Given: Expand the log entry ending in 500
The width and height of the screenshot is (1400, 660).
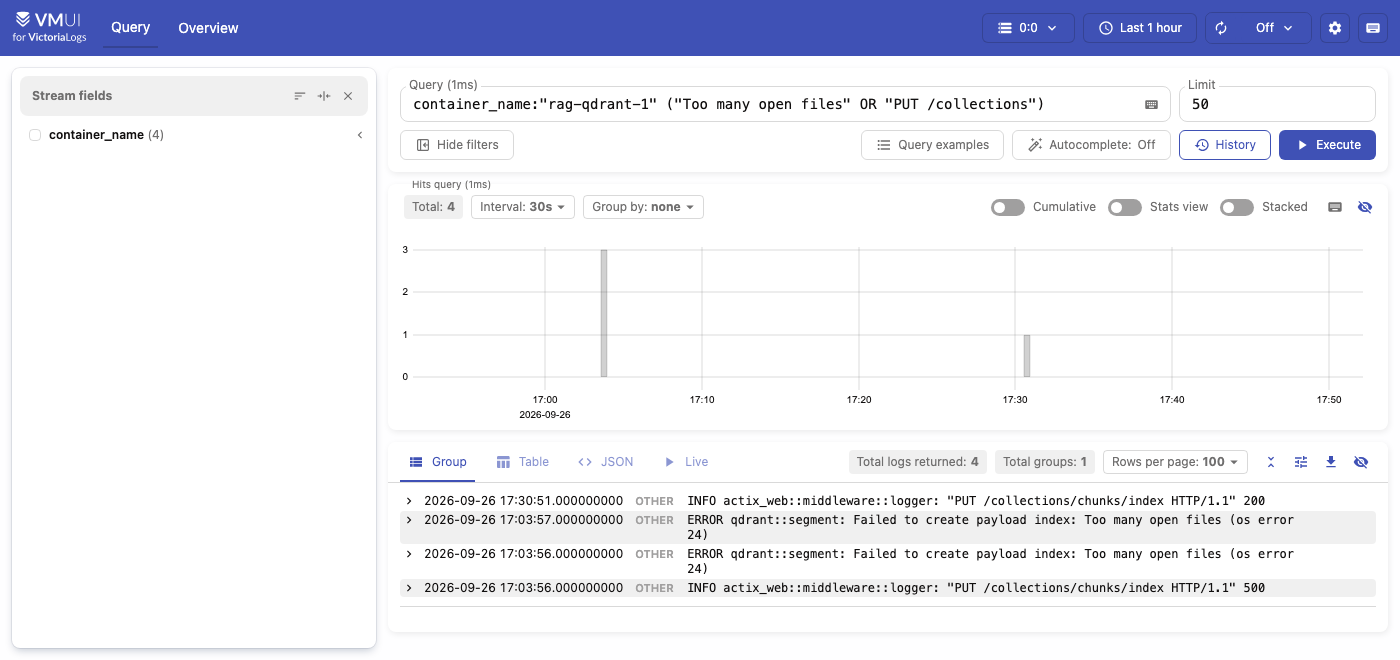Looking at the screenshot, I should (x=409, y=588).
